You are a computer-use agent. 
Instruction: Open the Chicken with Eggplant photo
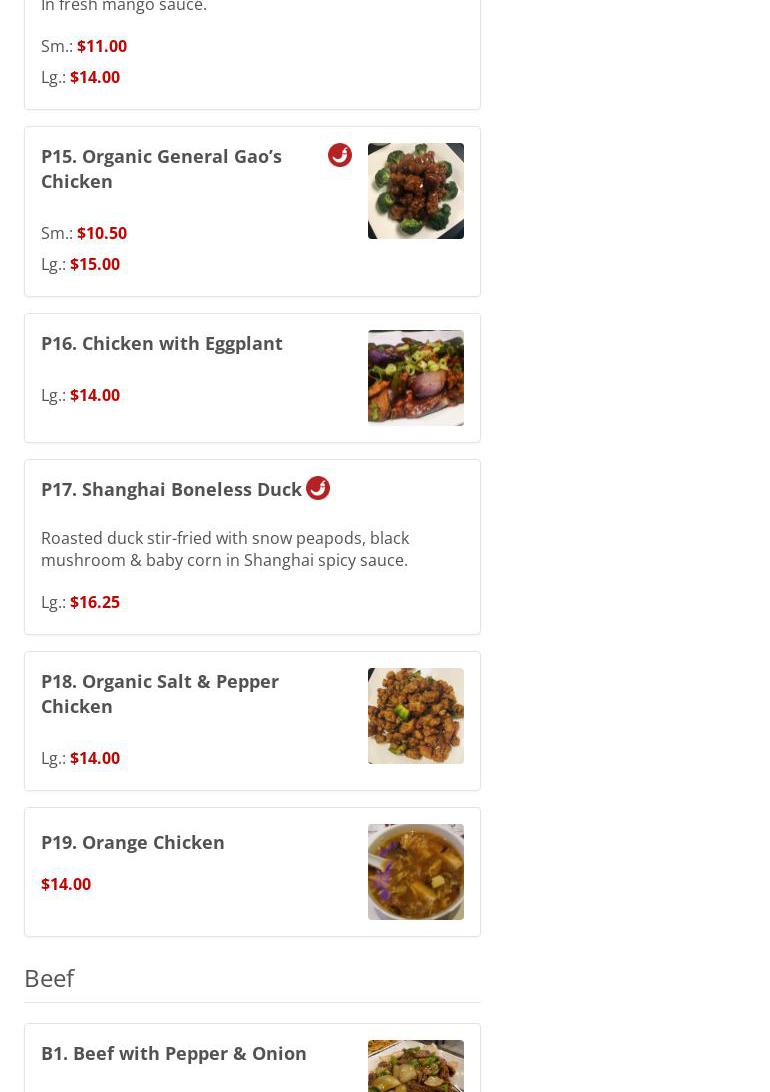(415, 378)
